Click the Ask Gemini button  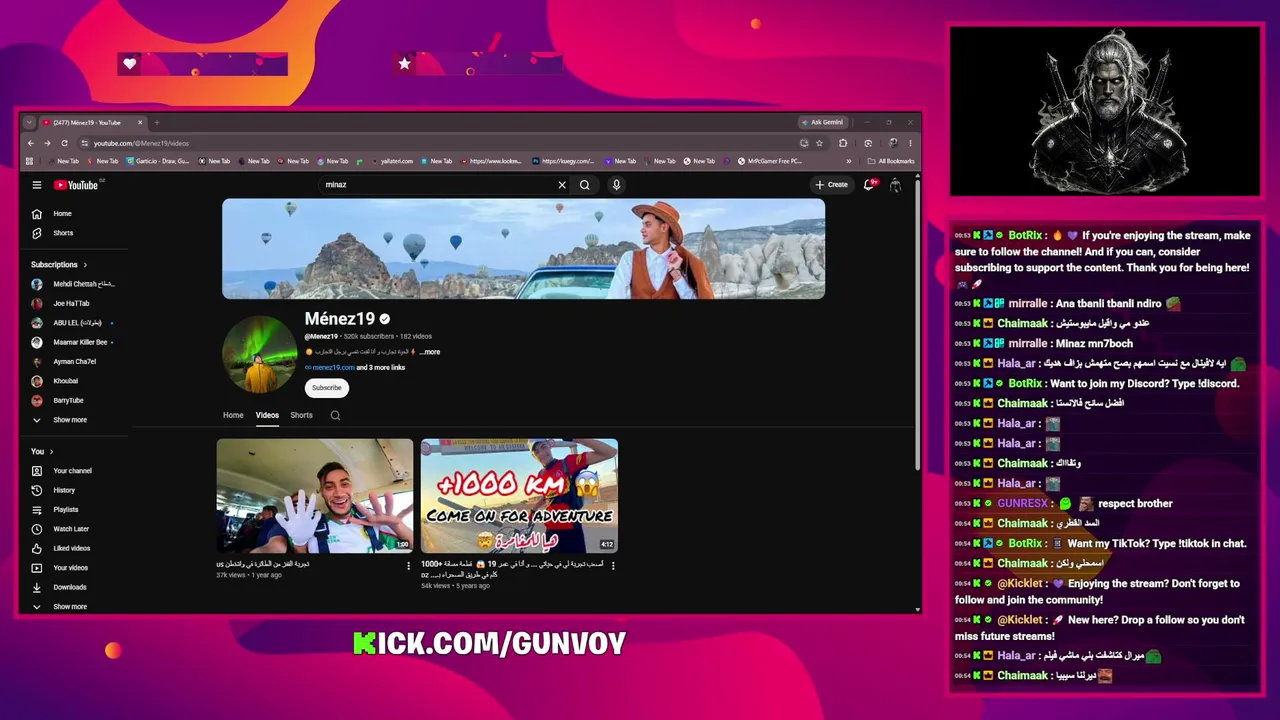pos(822,122)
